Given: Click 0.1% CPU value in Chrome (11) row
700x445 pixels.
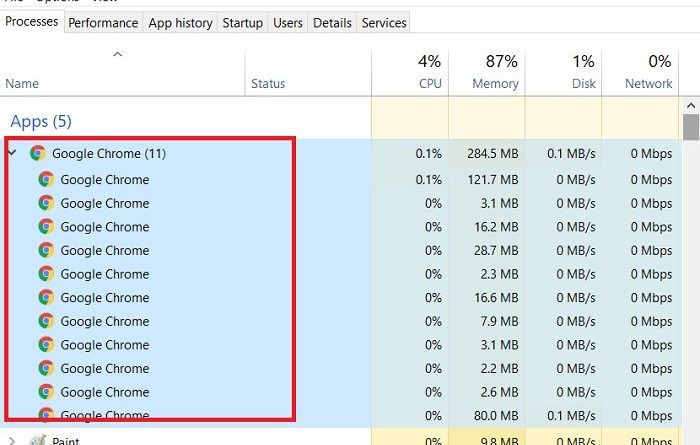Looking at the screenshot, I should pyautogui.click(x=428, y=154).
